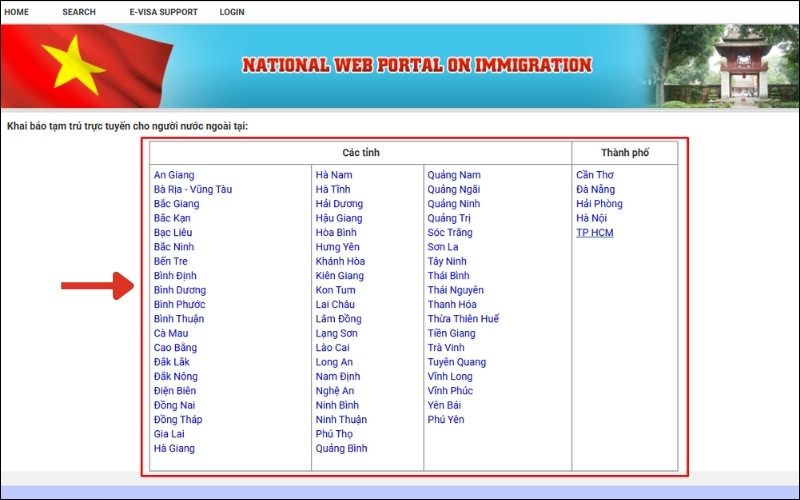Open the HOME menu item
The height and width of the screenshot is (500, 800).
[x=17, y=12]
